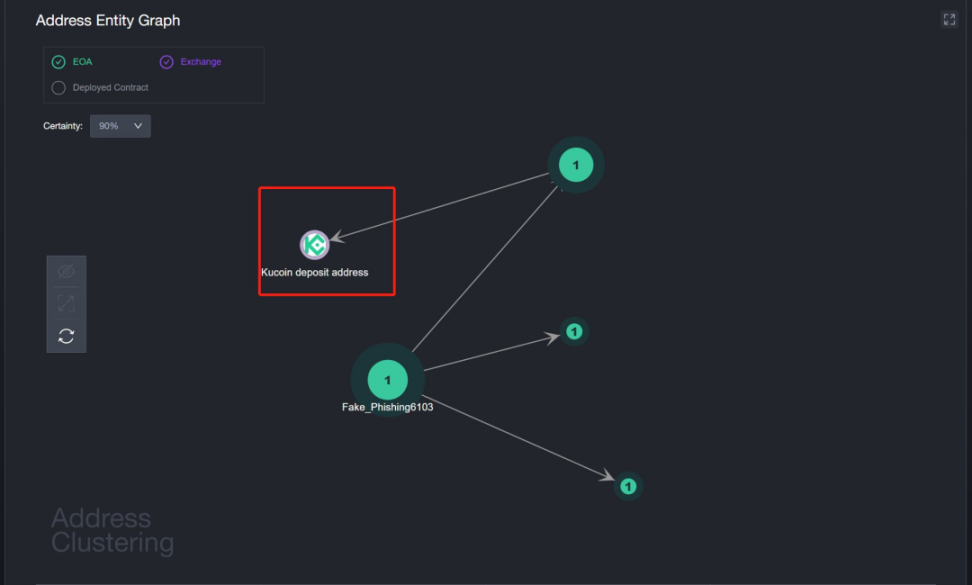Click the EOA legend label
Viewport: 972px width, 585px height.
82,62
